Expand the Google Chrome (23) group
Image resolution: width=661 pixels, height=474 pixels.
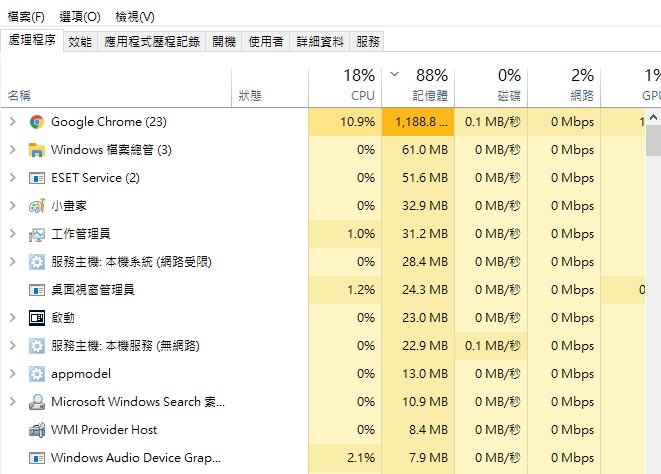click(x=13, y=122)
